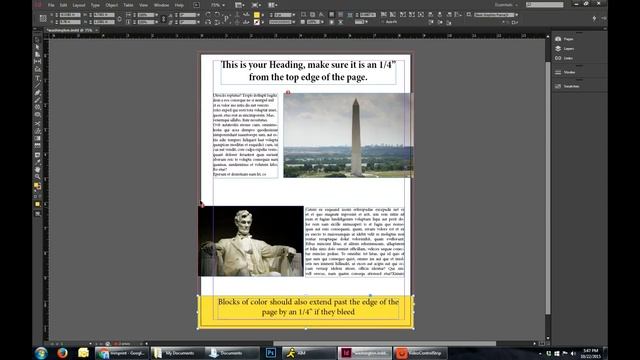
Task: Select the Line tool
Action: coord(38,85)
